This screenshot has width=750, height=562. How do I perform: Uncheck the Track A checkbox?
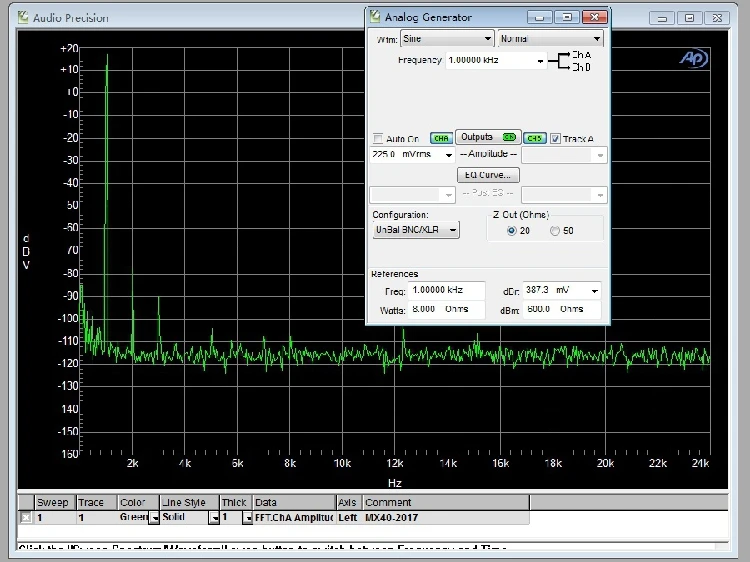556,138
